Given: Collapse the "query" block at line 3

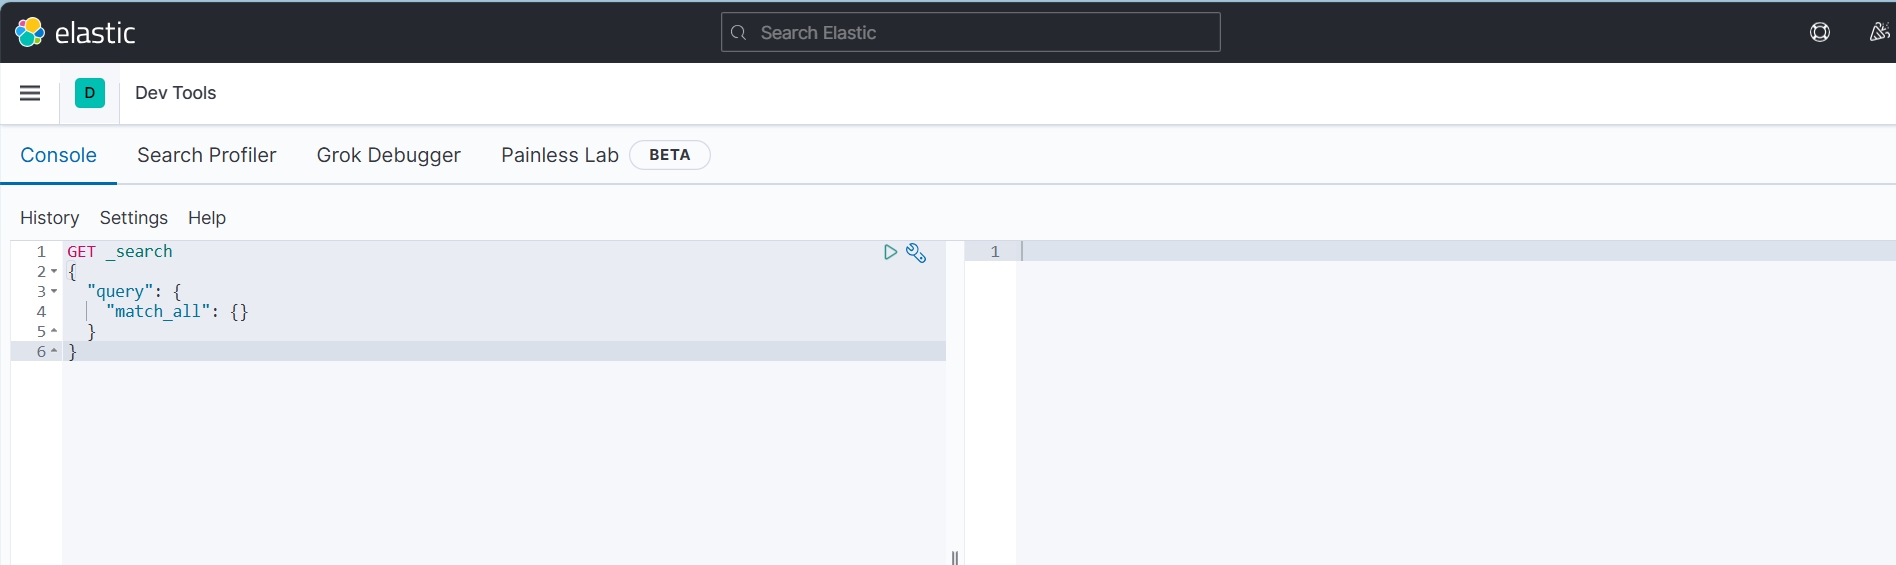Looking at the screenshot, I should pos(54,292).
